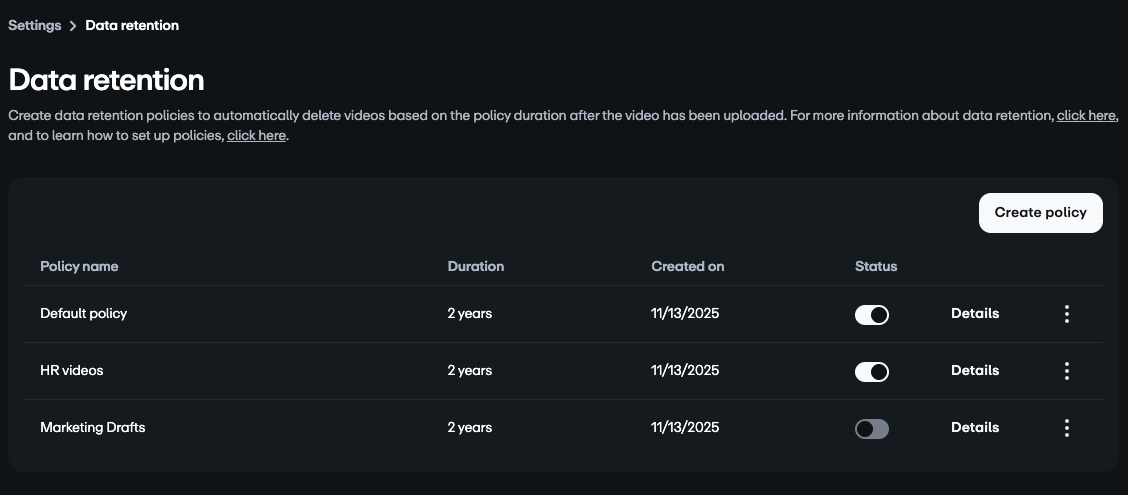Viewport: 1128px width, 495px height.
Task: Go back to Settings via the breadcrumb
Action: click(x=34, y=26)
